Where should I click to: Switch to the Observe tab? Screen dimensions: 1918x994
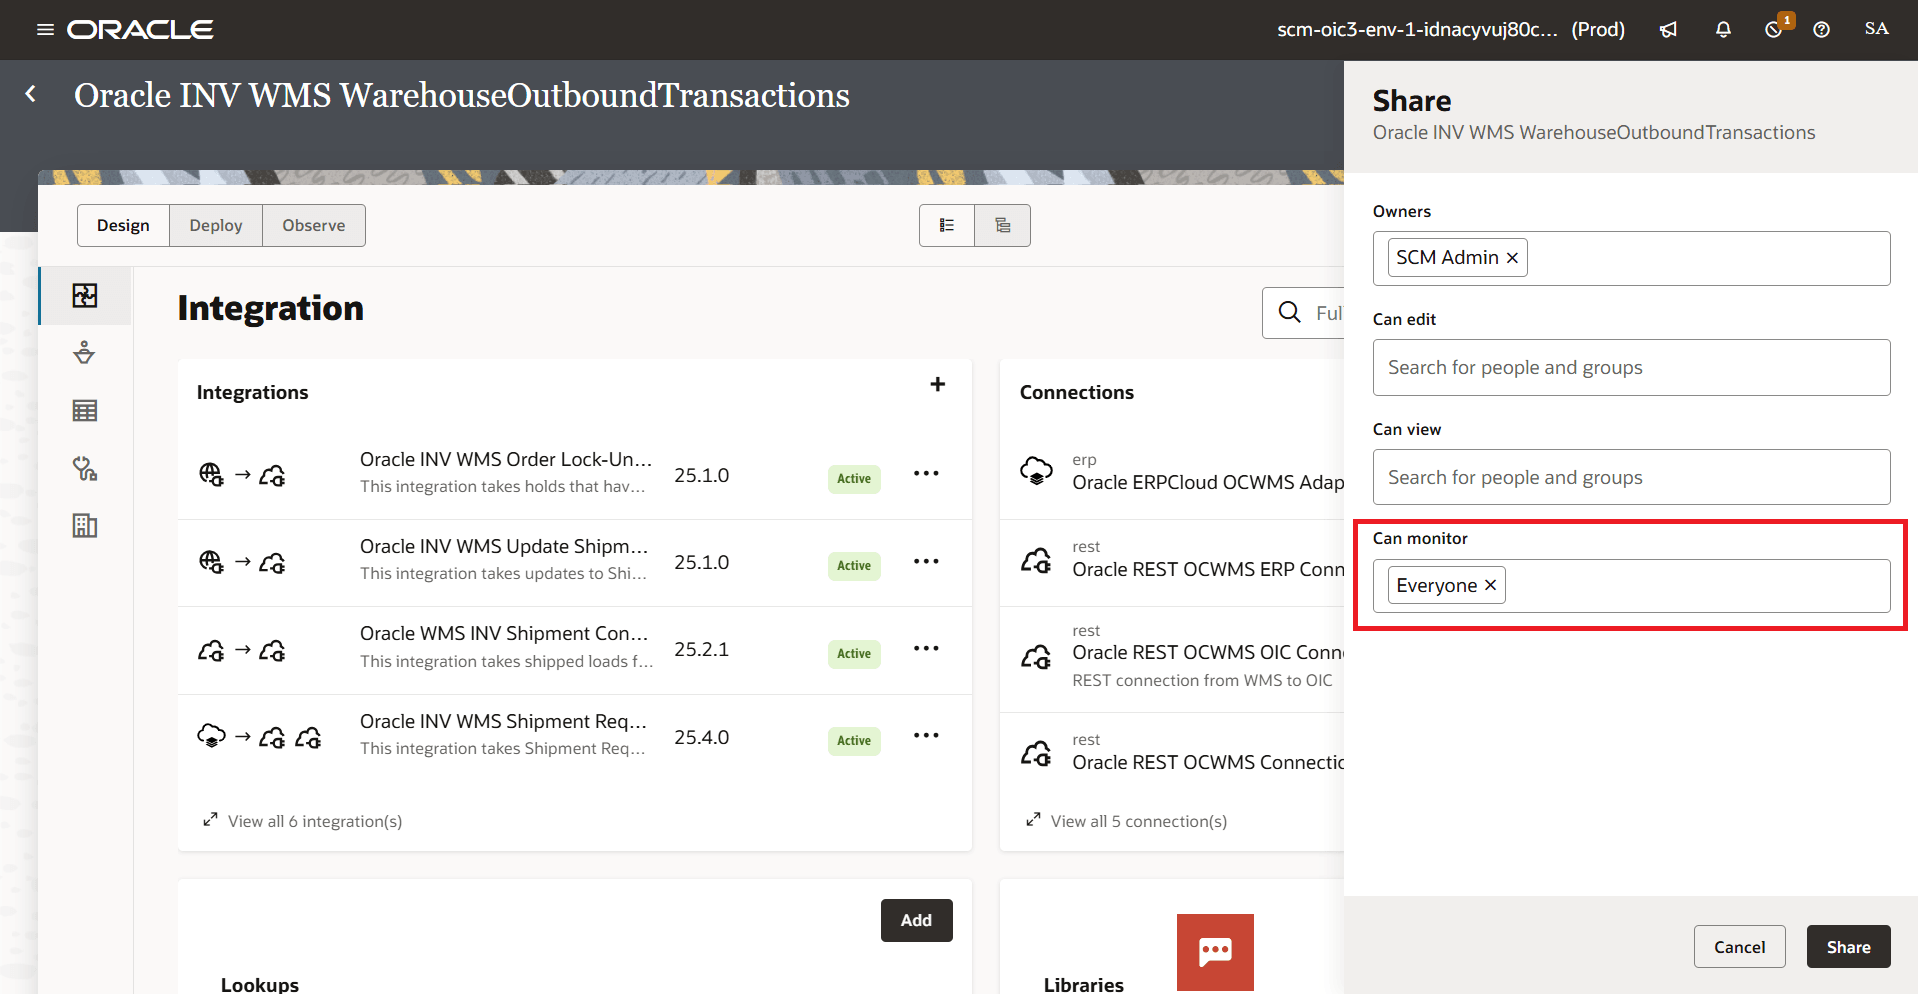tap(313, 225)
